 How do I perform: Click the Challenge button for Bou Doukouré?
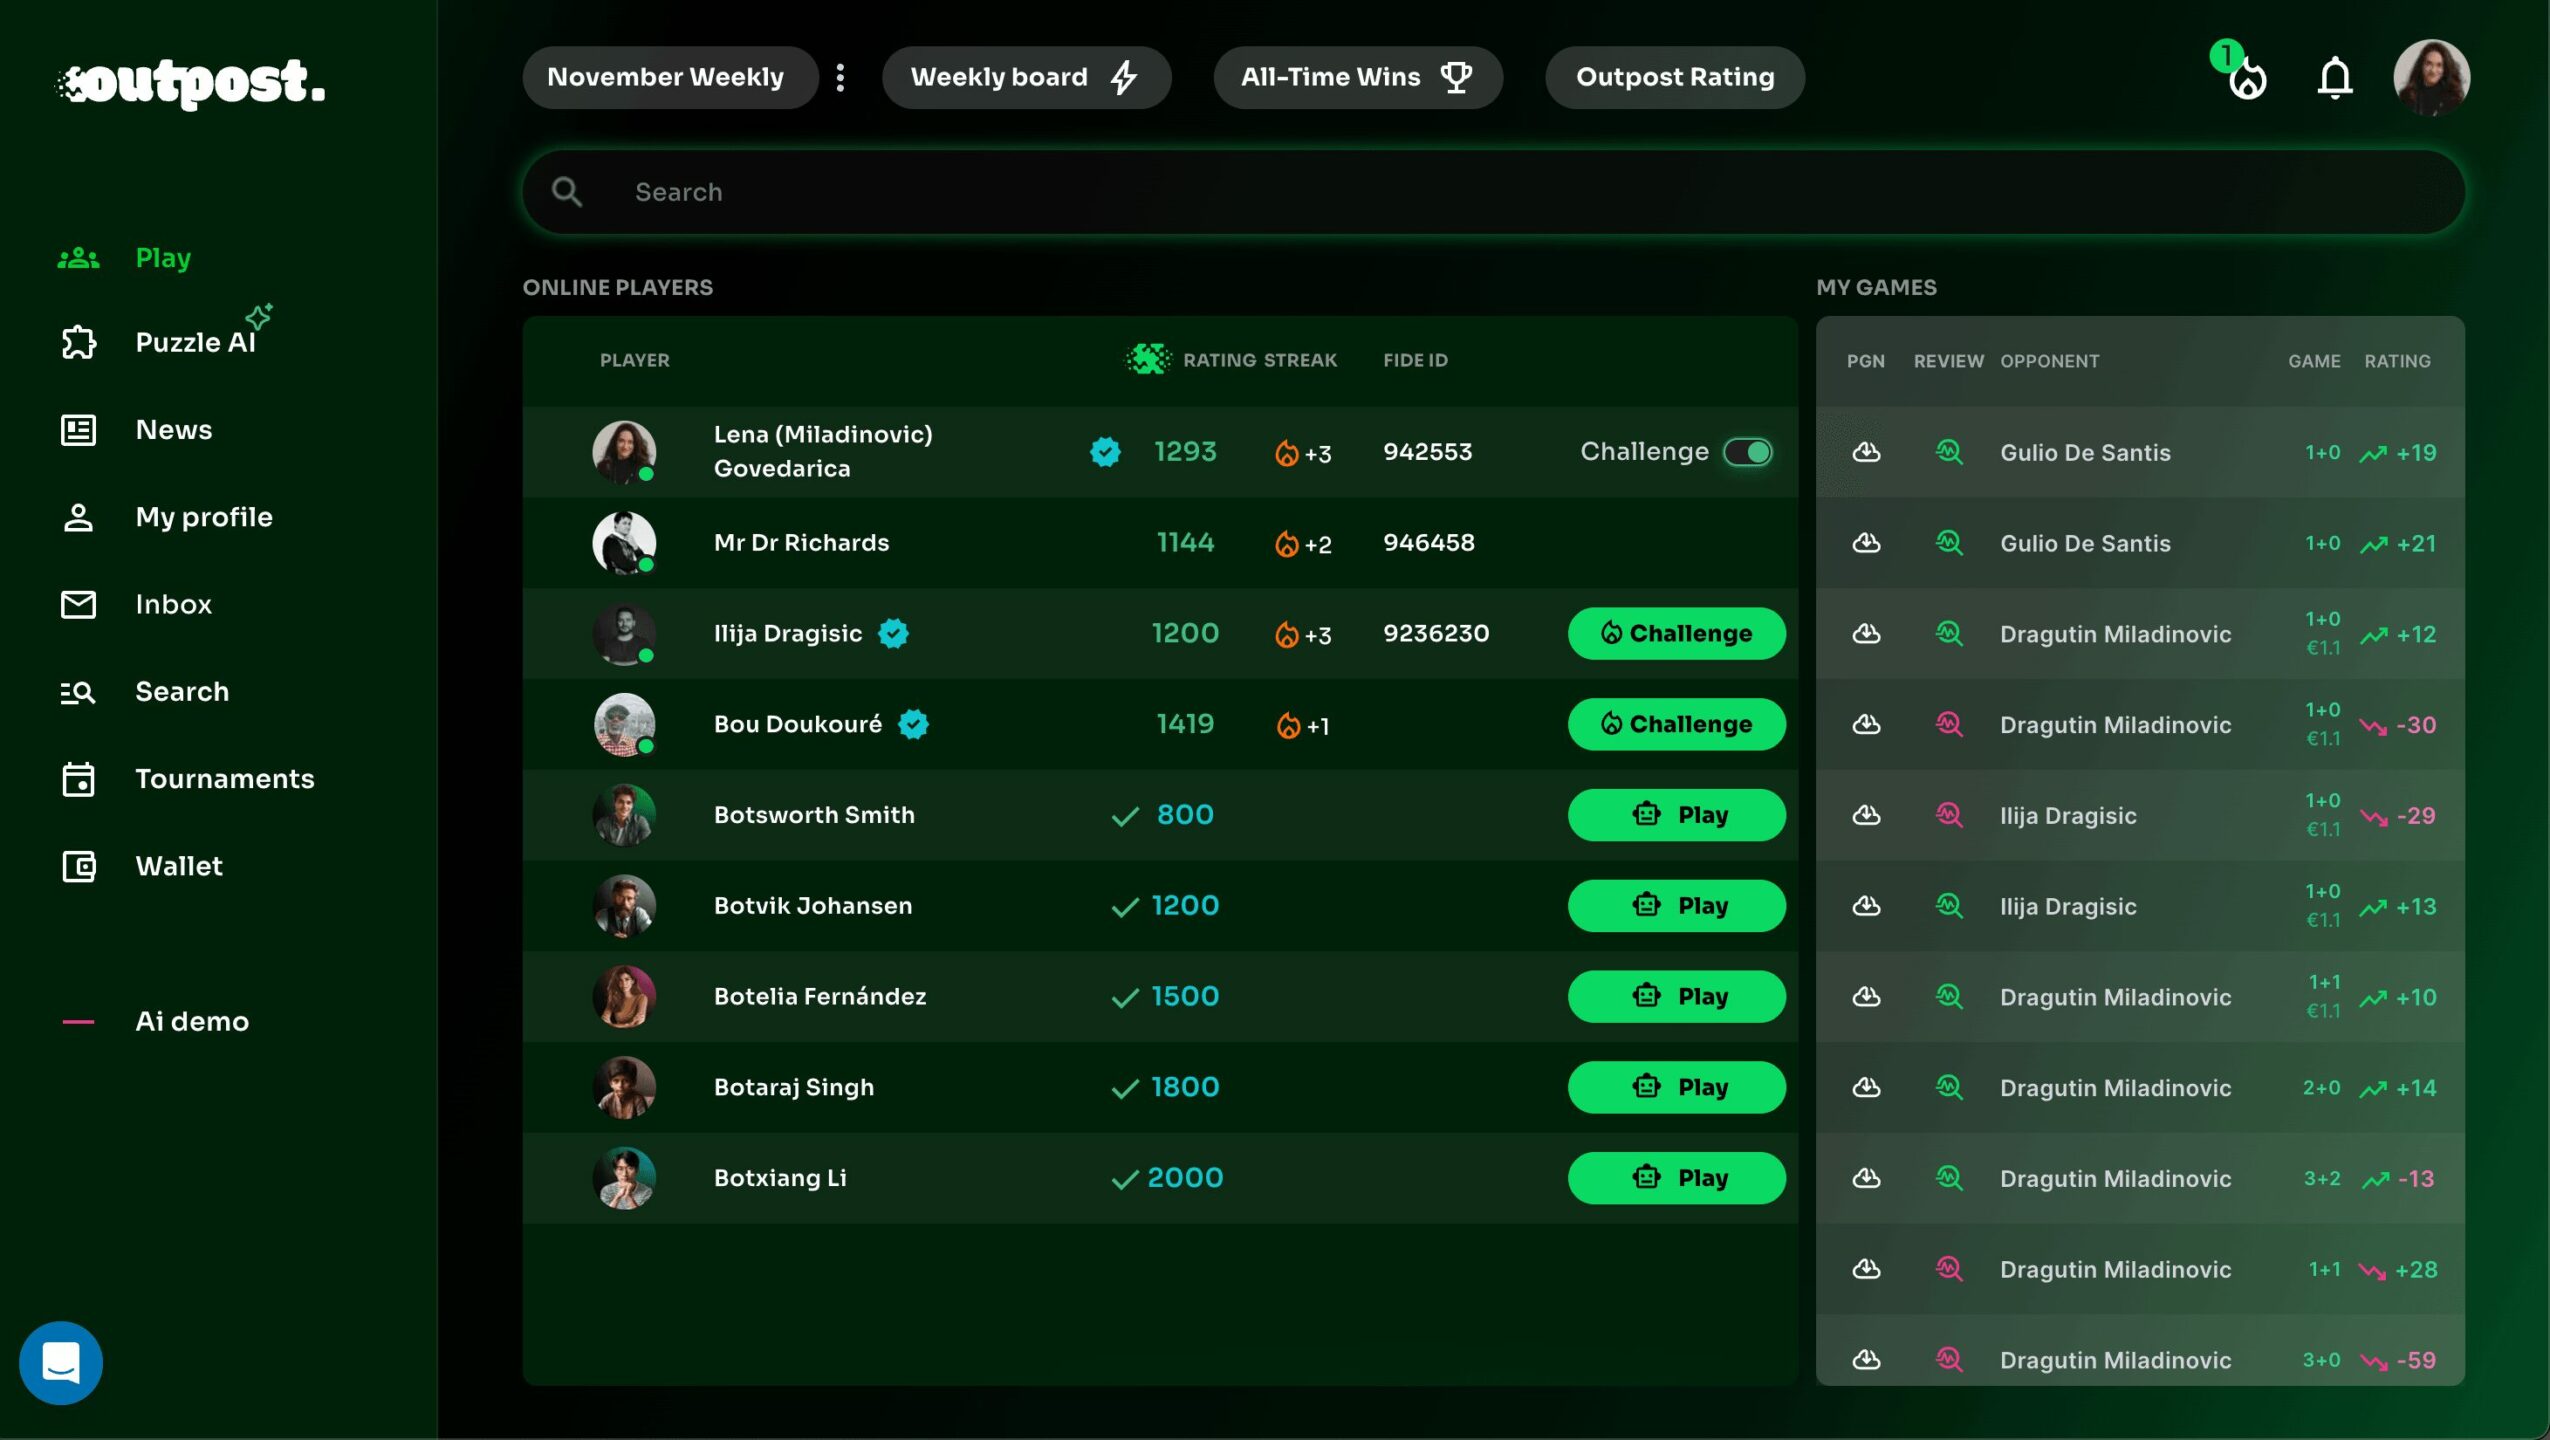pyautogui.click(x=1676, y=724)
